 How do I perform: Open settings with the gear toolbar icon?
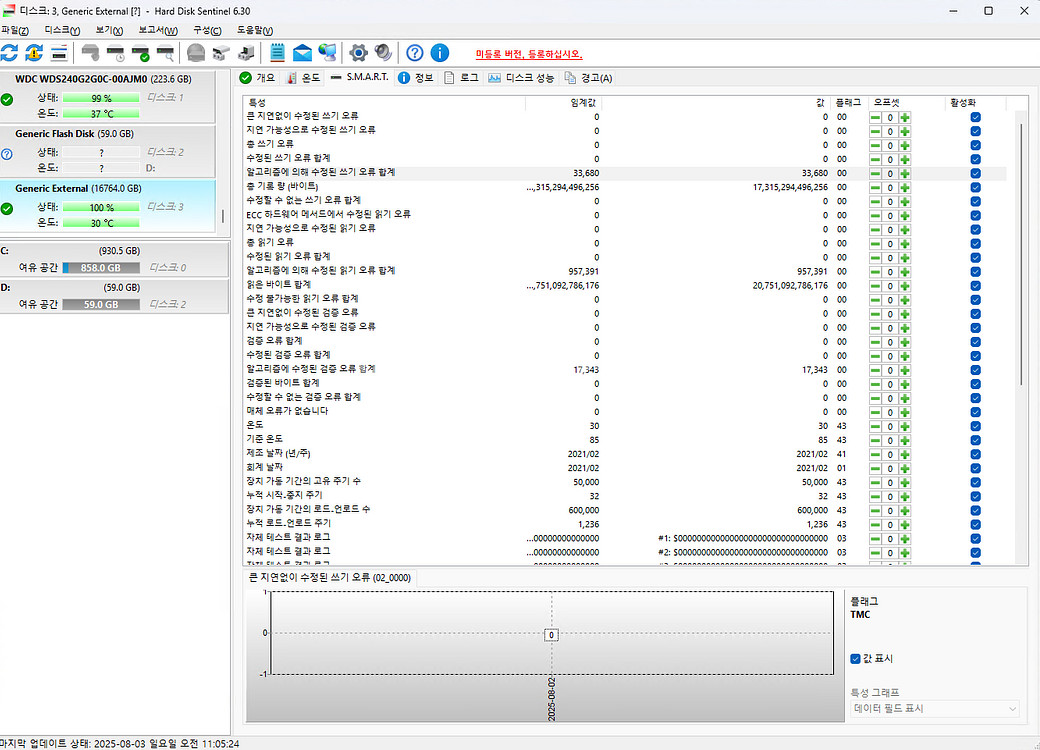coord(358,53)
